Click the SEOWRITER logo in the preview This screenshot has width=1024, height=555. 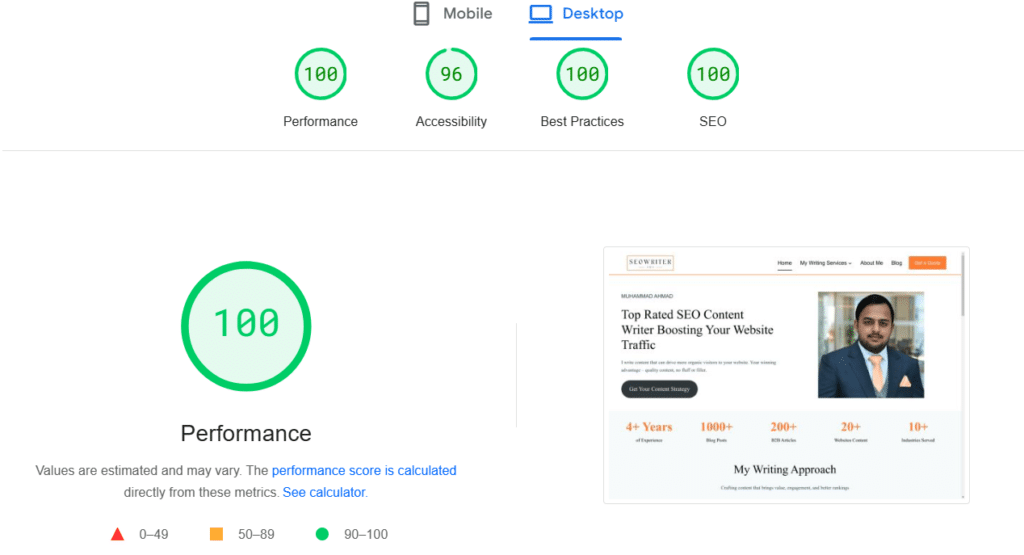tap(650, 263)
